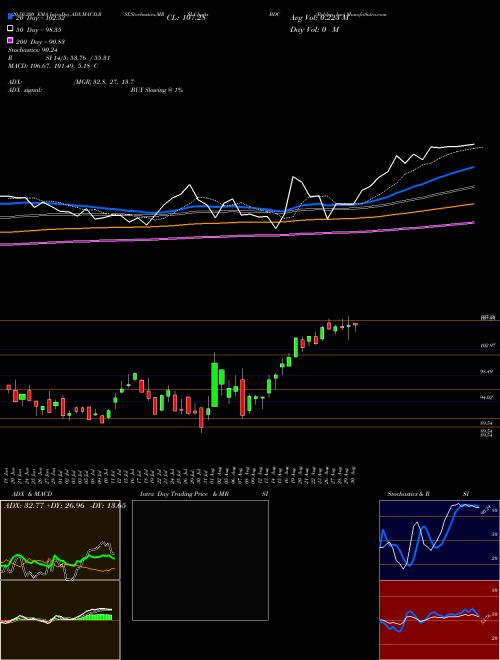Click the large green candlestick in early August
The height and width of the screenshot is (660, 500).
coord(215,384)
